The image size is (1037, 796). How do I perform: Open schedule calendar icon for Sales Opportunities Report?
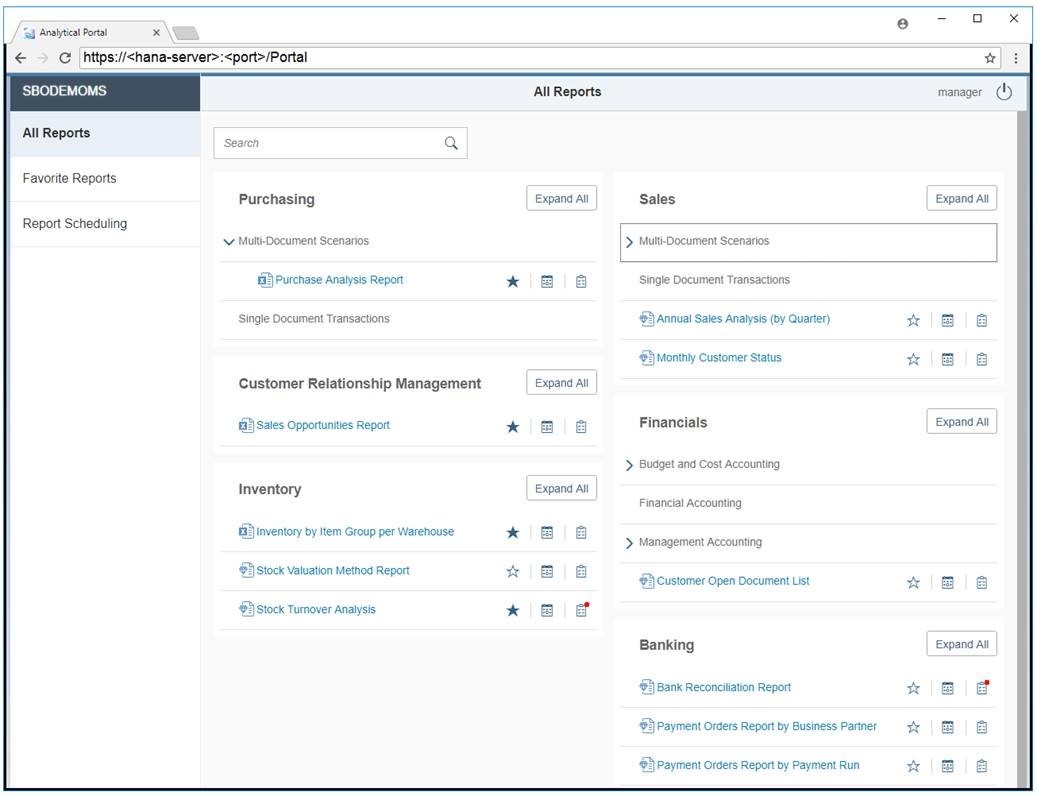pyautogui.click(x=547, y=427)
